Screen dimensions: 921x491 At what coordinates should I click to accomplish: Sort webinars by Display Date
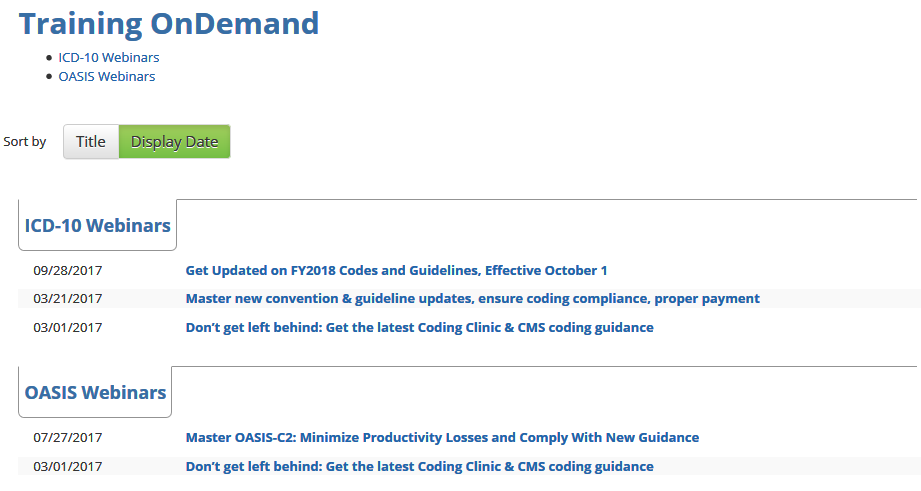[x=174, y=142]
